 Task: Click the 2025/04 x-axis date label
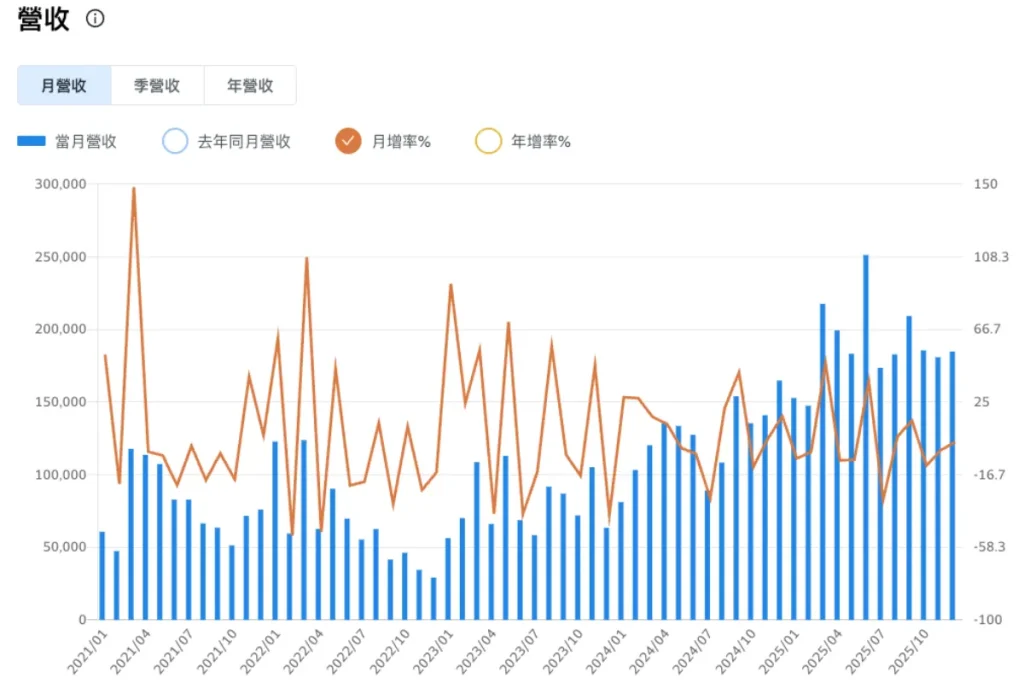tap(822, 652)
